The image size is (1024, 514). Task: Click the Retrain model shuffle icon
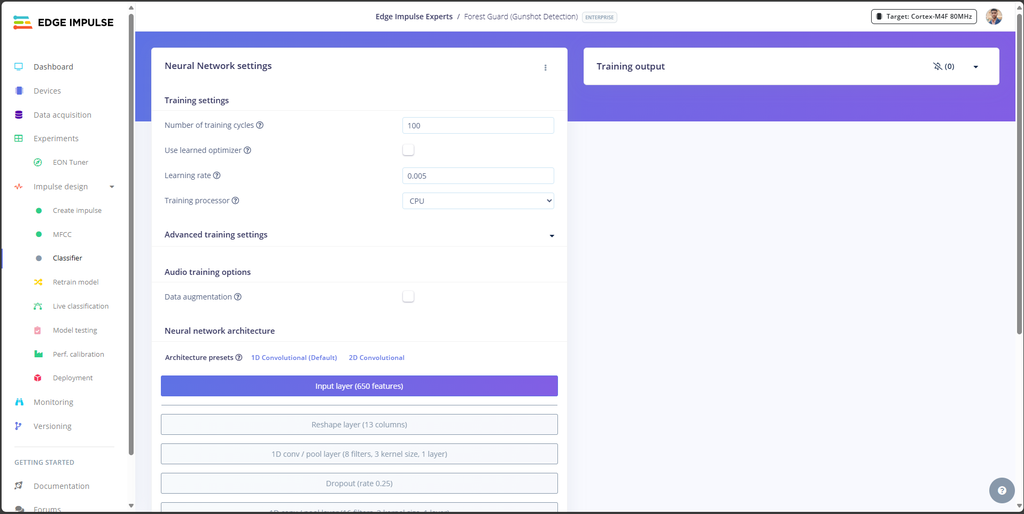(x=39, y=282)
